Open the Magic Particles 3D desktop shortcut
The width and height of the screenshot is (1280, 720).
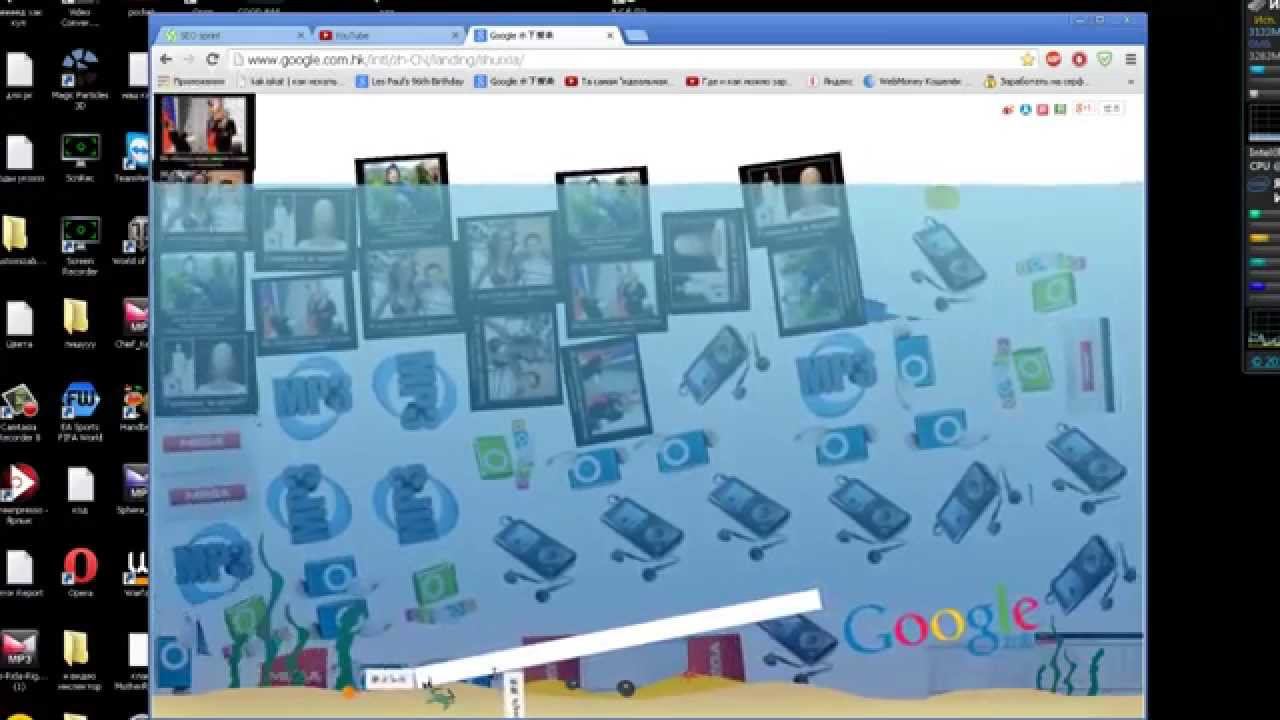[80, 78]
